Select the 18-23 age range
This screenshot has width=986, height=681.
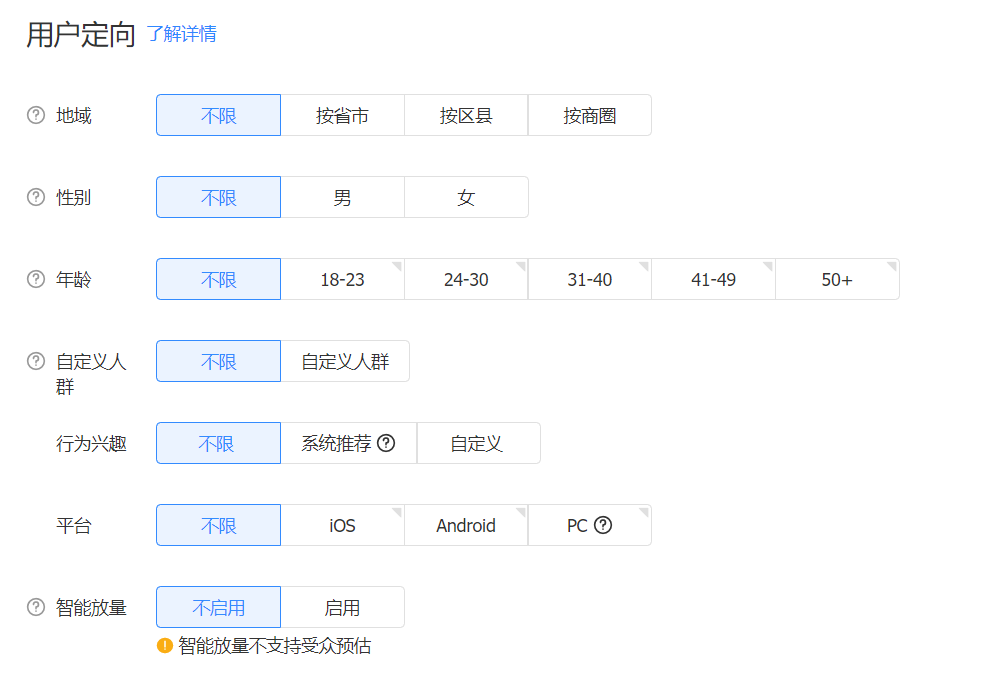[342, 279]
